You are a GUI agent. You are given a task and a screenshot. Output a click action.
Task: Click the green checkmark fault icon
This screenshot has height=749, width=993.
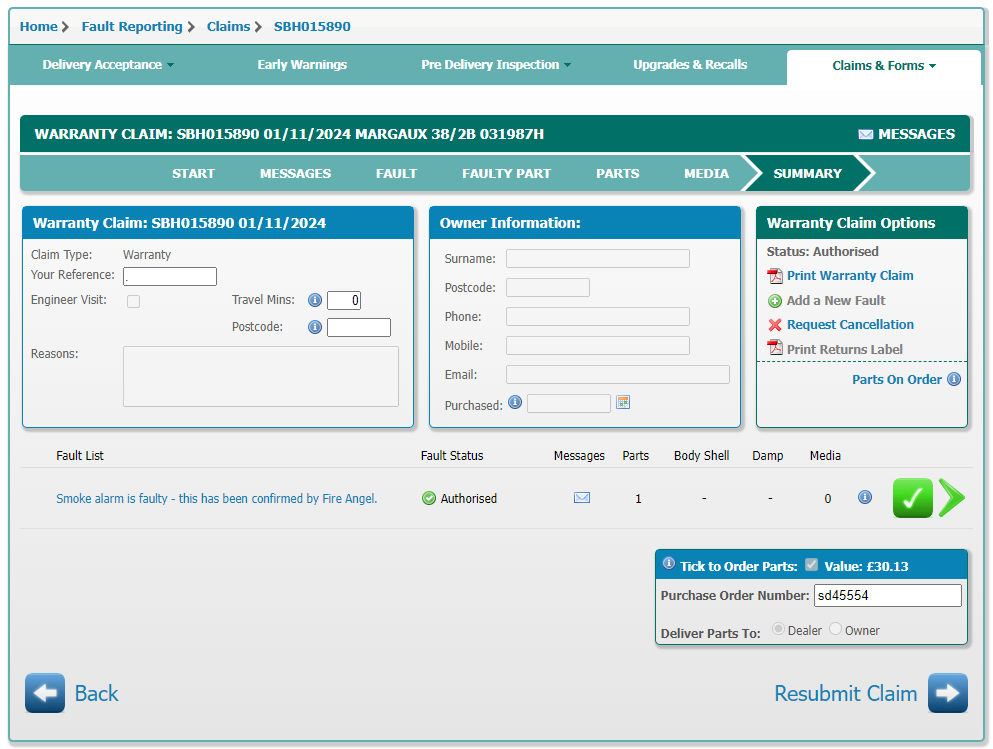[x=912, y=498]
